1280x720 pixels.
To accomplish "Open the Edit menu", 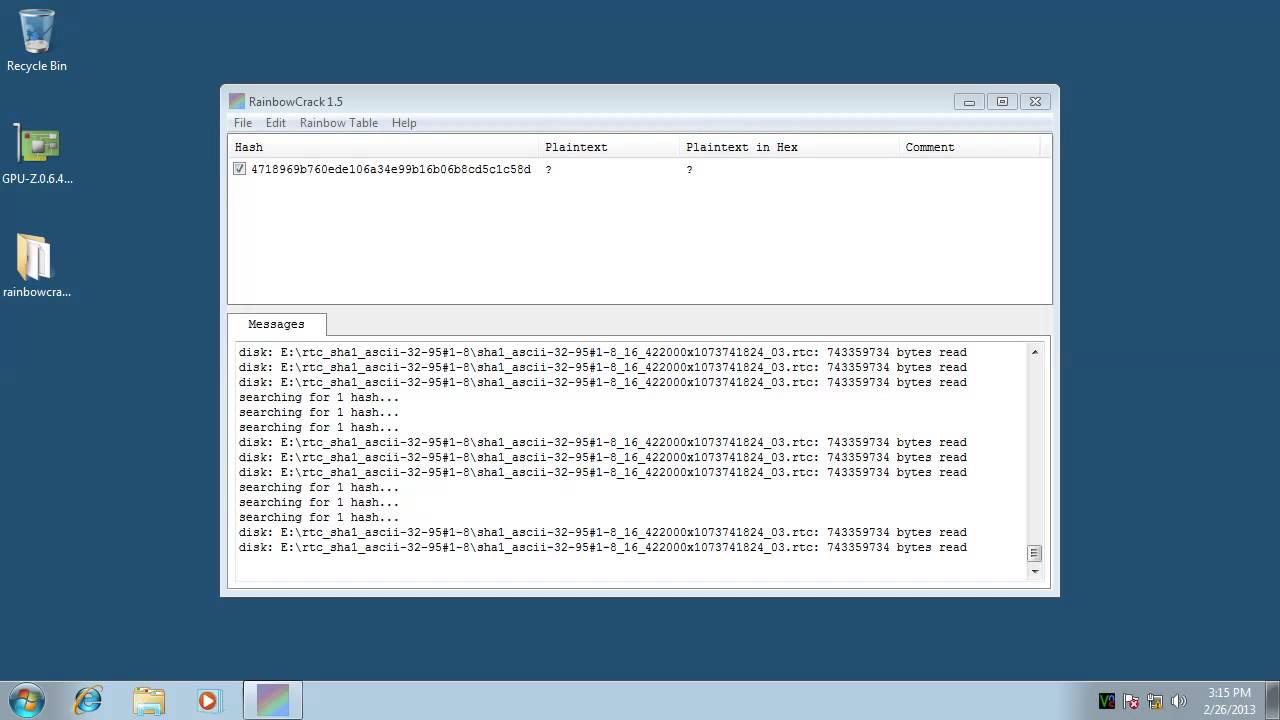I will point(276,123).
